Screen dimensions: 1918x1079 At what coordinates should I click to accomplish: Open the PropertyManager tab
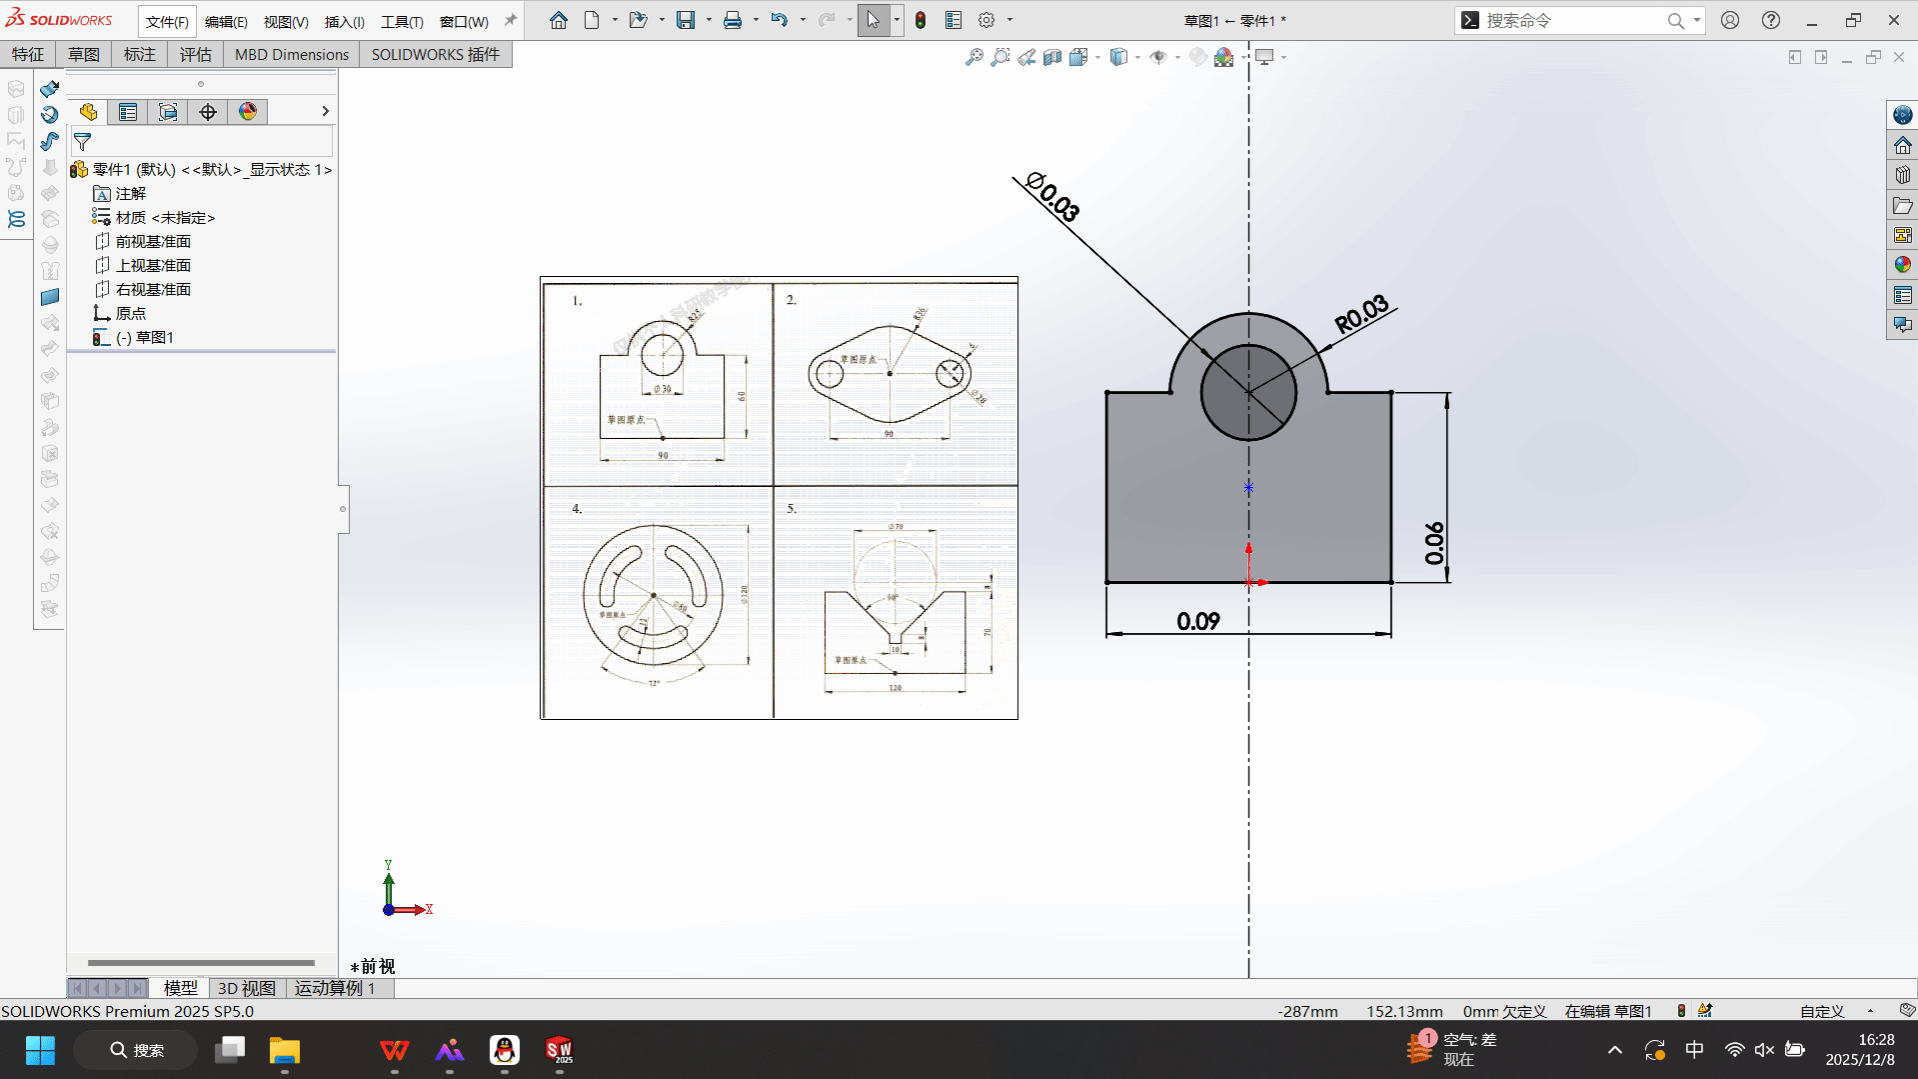(x=128, y=112)
